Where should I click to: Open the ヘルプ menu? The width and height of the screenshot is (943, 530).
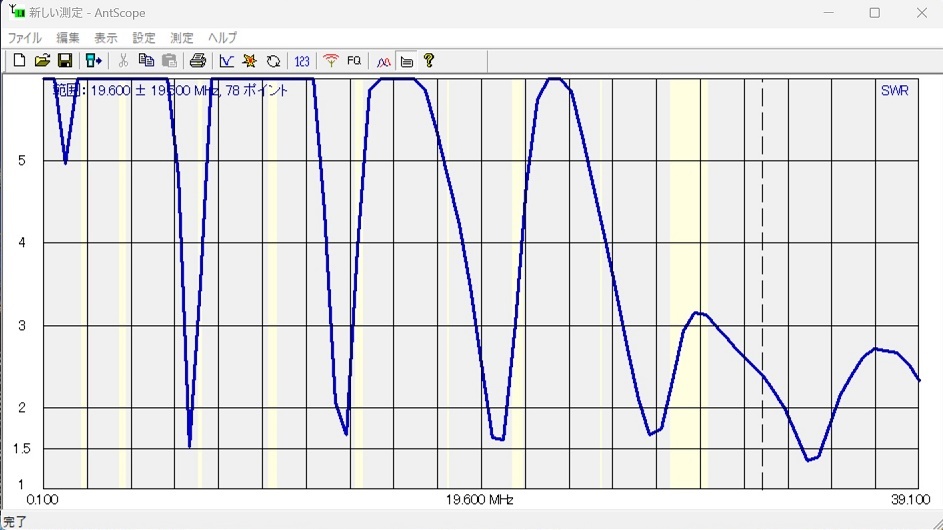coord(222,38)
